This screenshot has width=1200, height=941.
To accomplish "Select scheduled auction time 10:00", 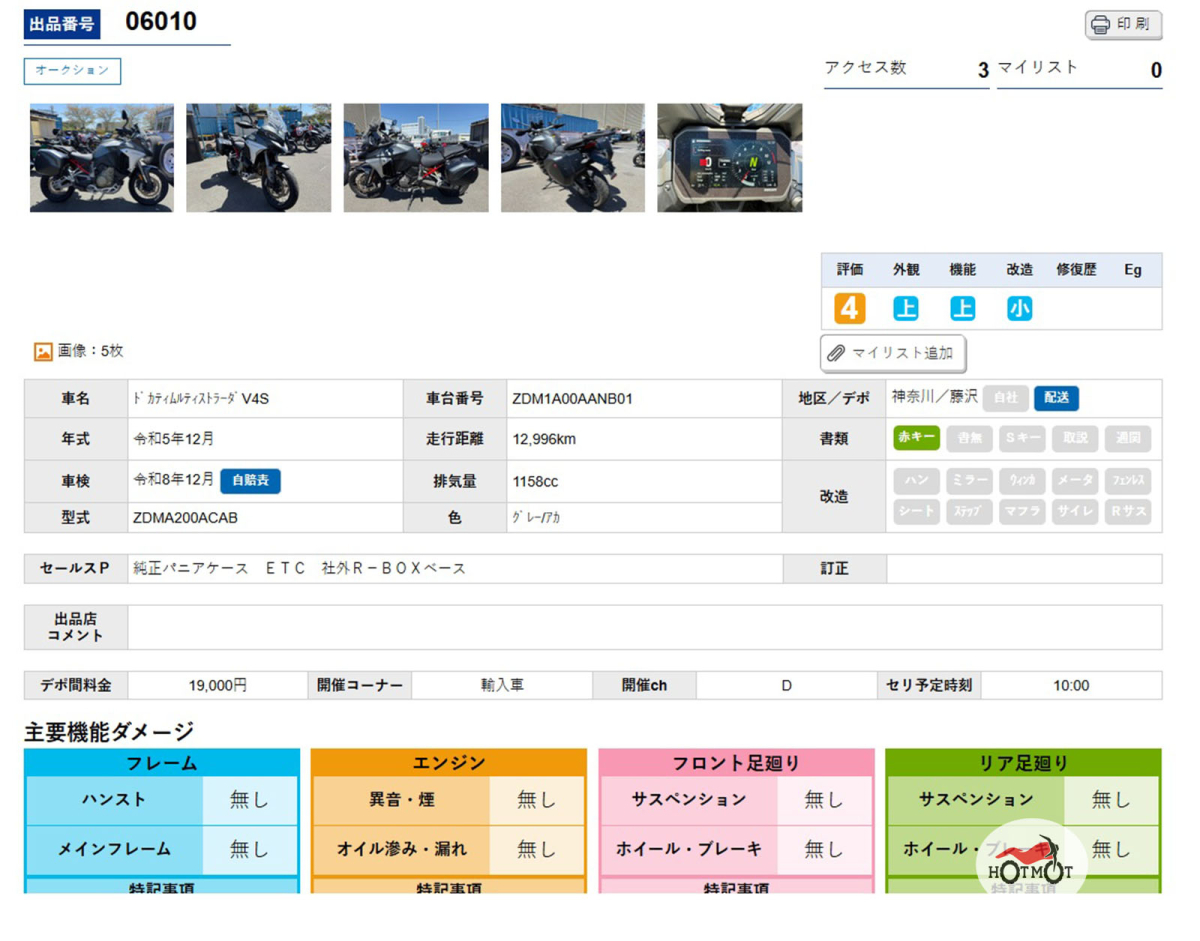I will pyautogui.click(x=1071, y=686).
